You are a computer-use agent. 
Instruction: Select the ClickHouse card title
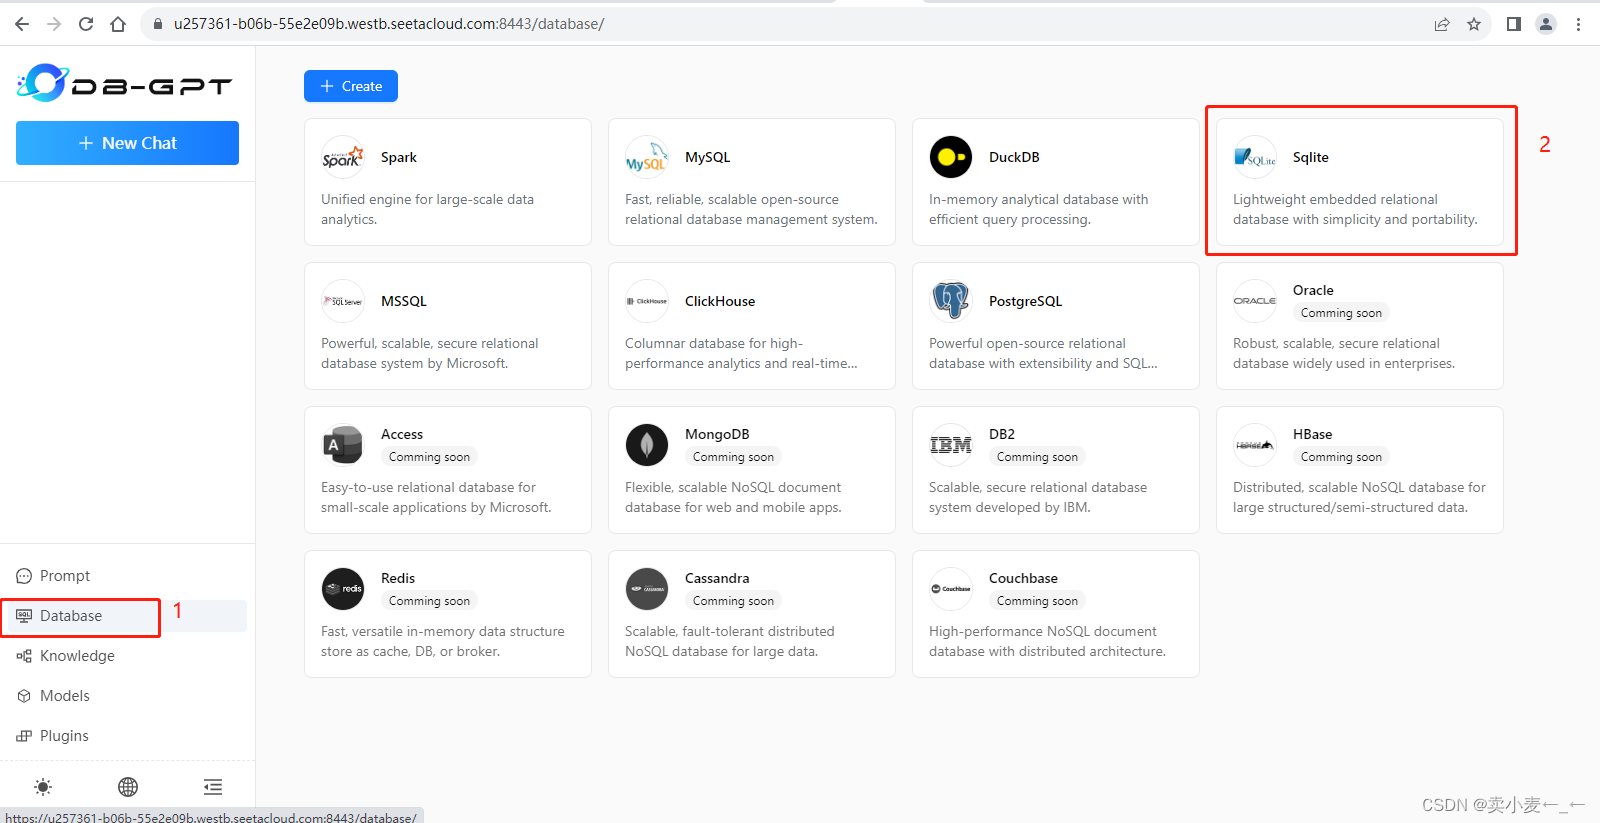pos(720,301)
